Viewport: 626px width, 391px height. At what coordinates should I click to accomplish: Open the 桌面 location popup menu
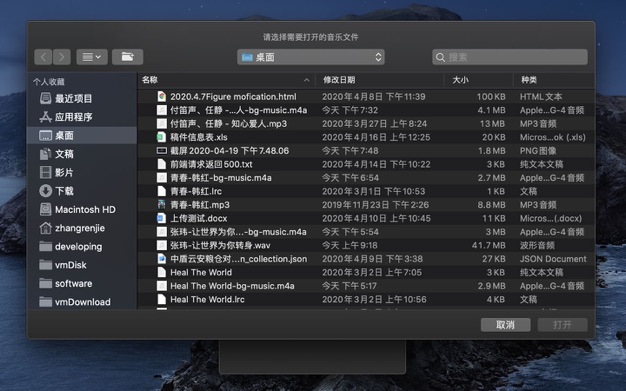pyautogui.click(x=311, y=57)
